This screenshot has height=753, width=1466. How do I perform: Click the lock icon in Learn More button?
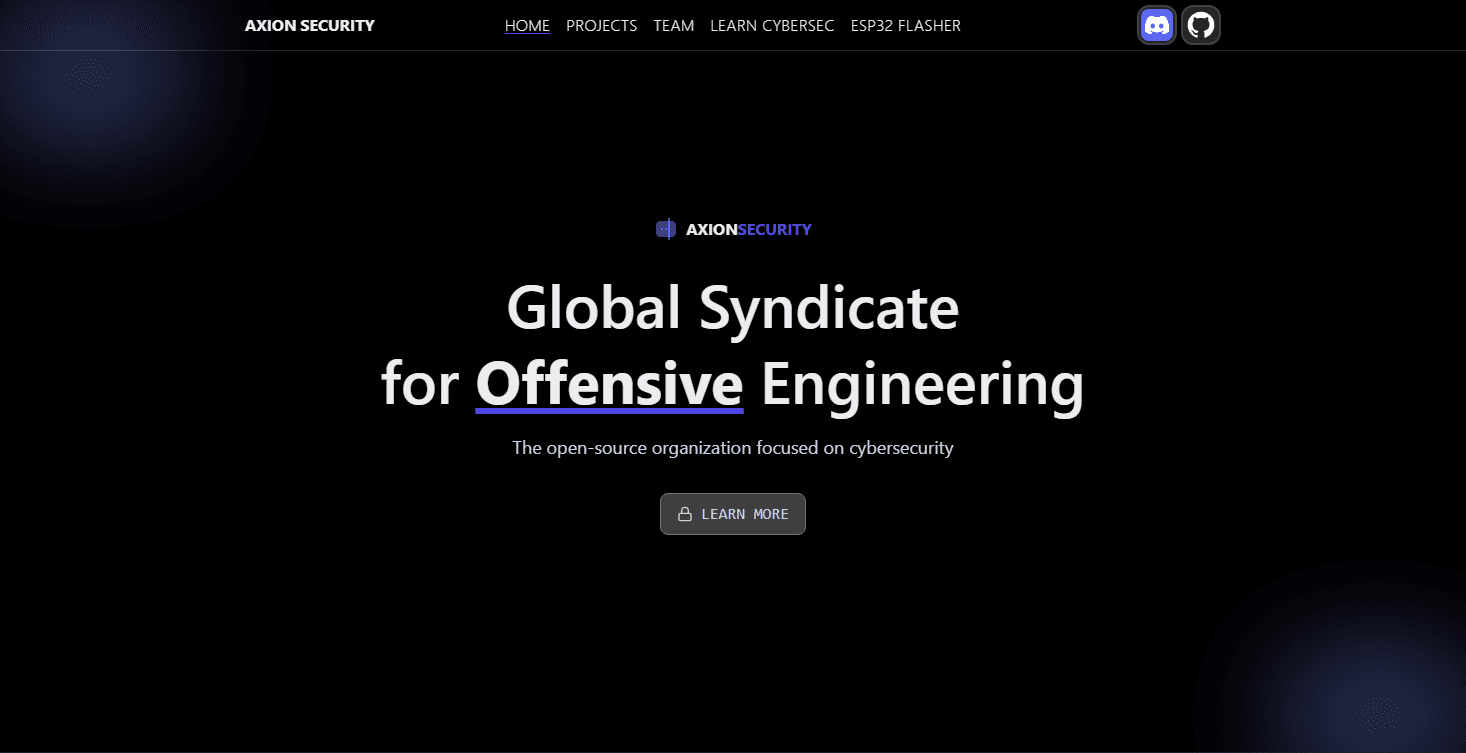coord(685,514)
